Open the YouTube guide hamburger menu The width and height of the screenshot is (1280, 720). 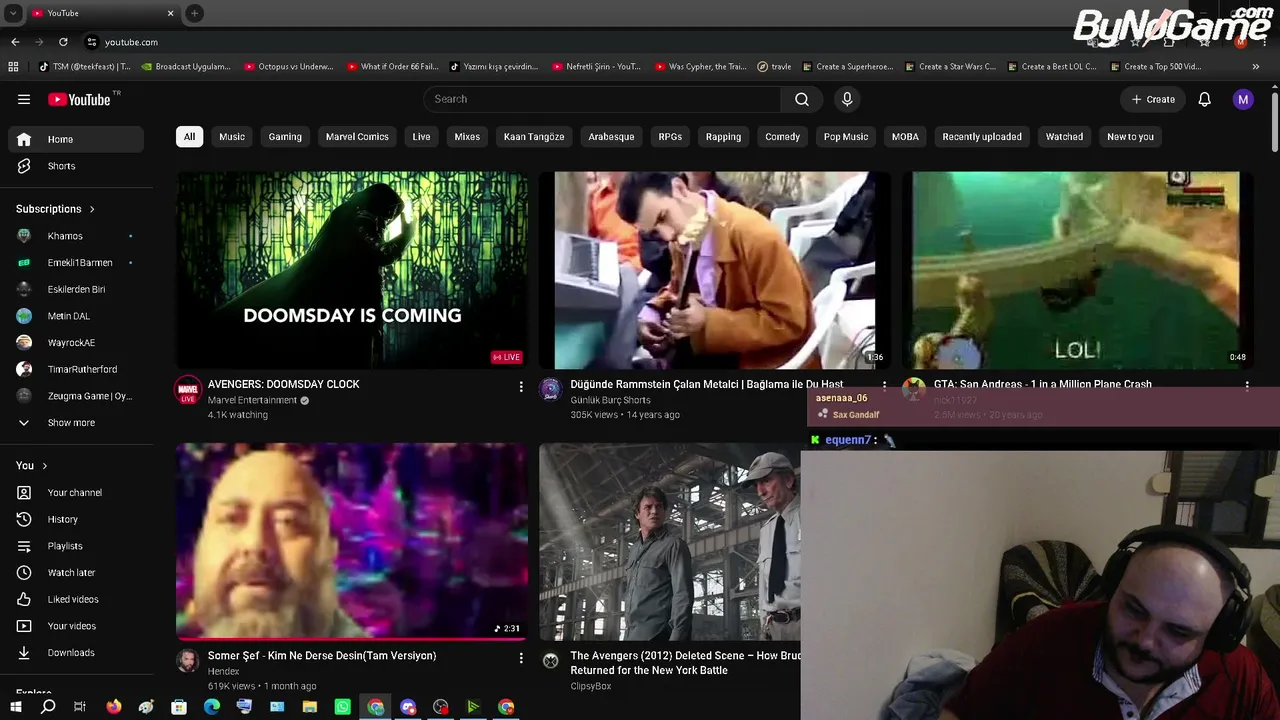pos(24,99)
